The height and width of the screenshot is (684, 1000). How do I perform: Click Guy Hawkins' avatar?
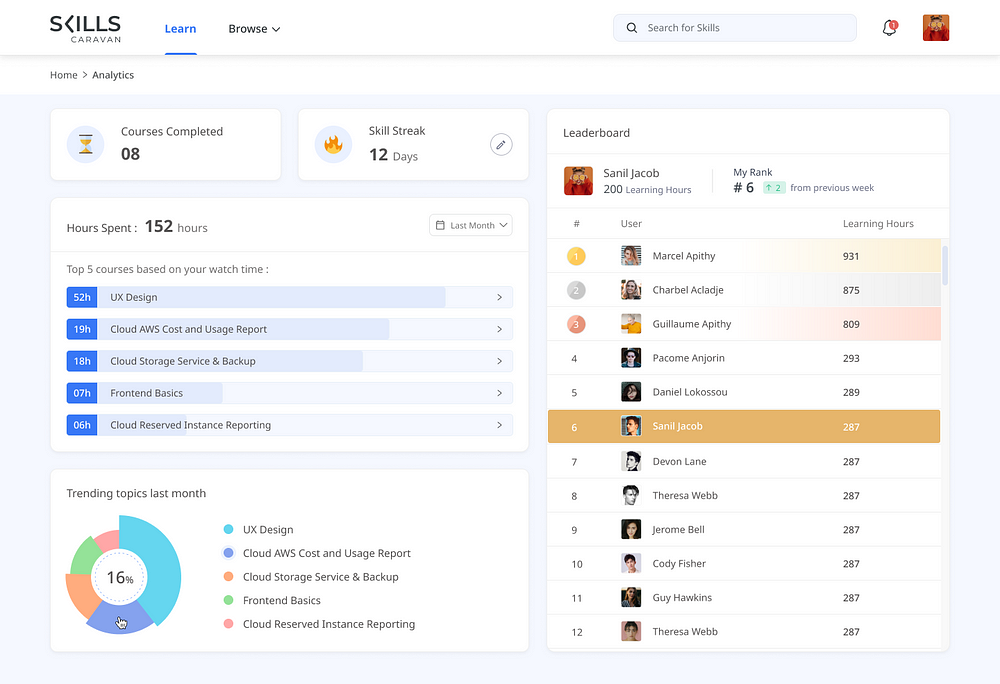(x=631, y=597)
